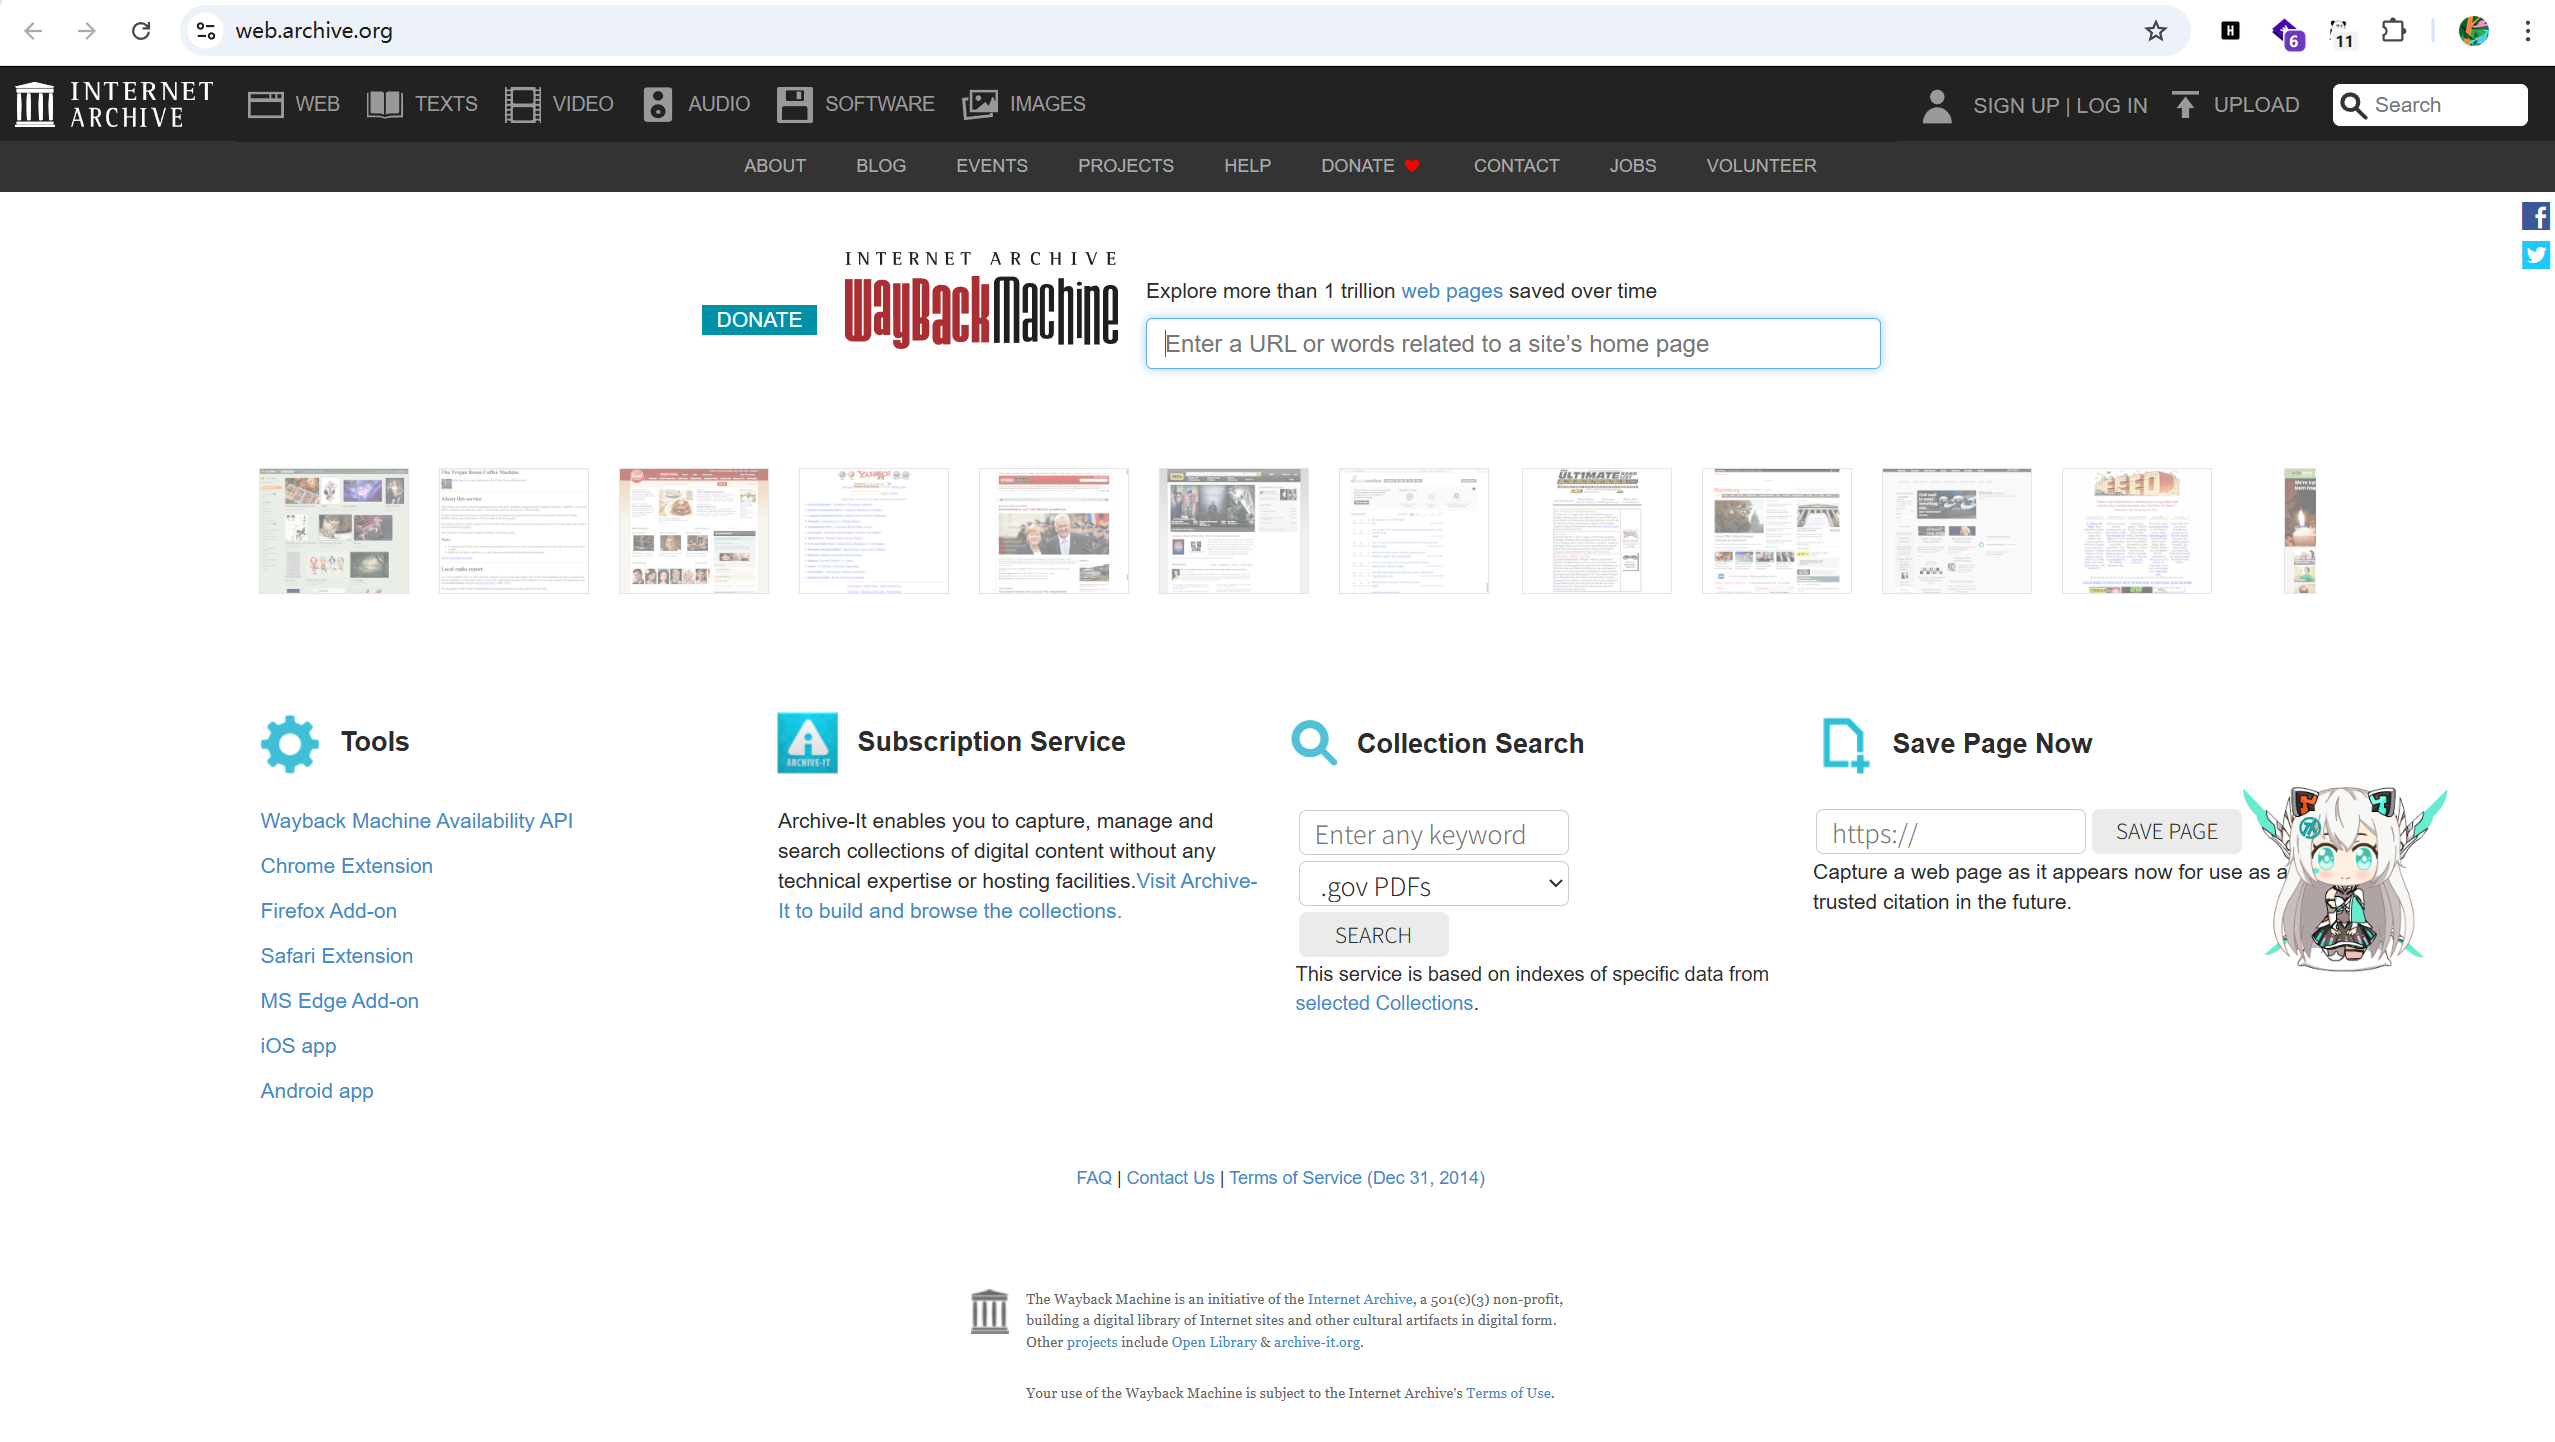Focus the Wayback Machine URL search field
Screen dimensions: 2555x1442
tap(1513, 344)
